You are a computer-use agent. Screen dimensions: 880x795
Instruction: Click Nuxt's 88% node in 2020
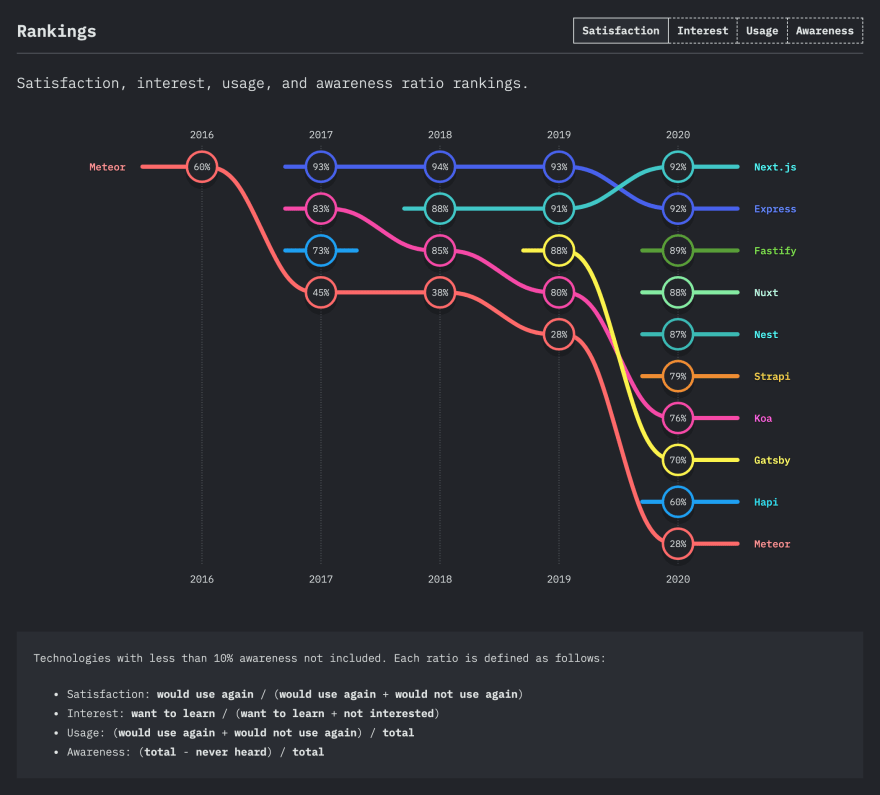point(678,292)
